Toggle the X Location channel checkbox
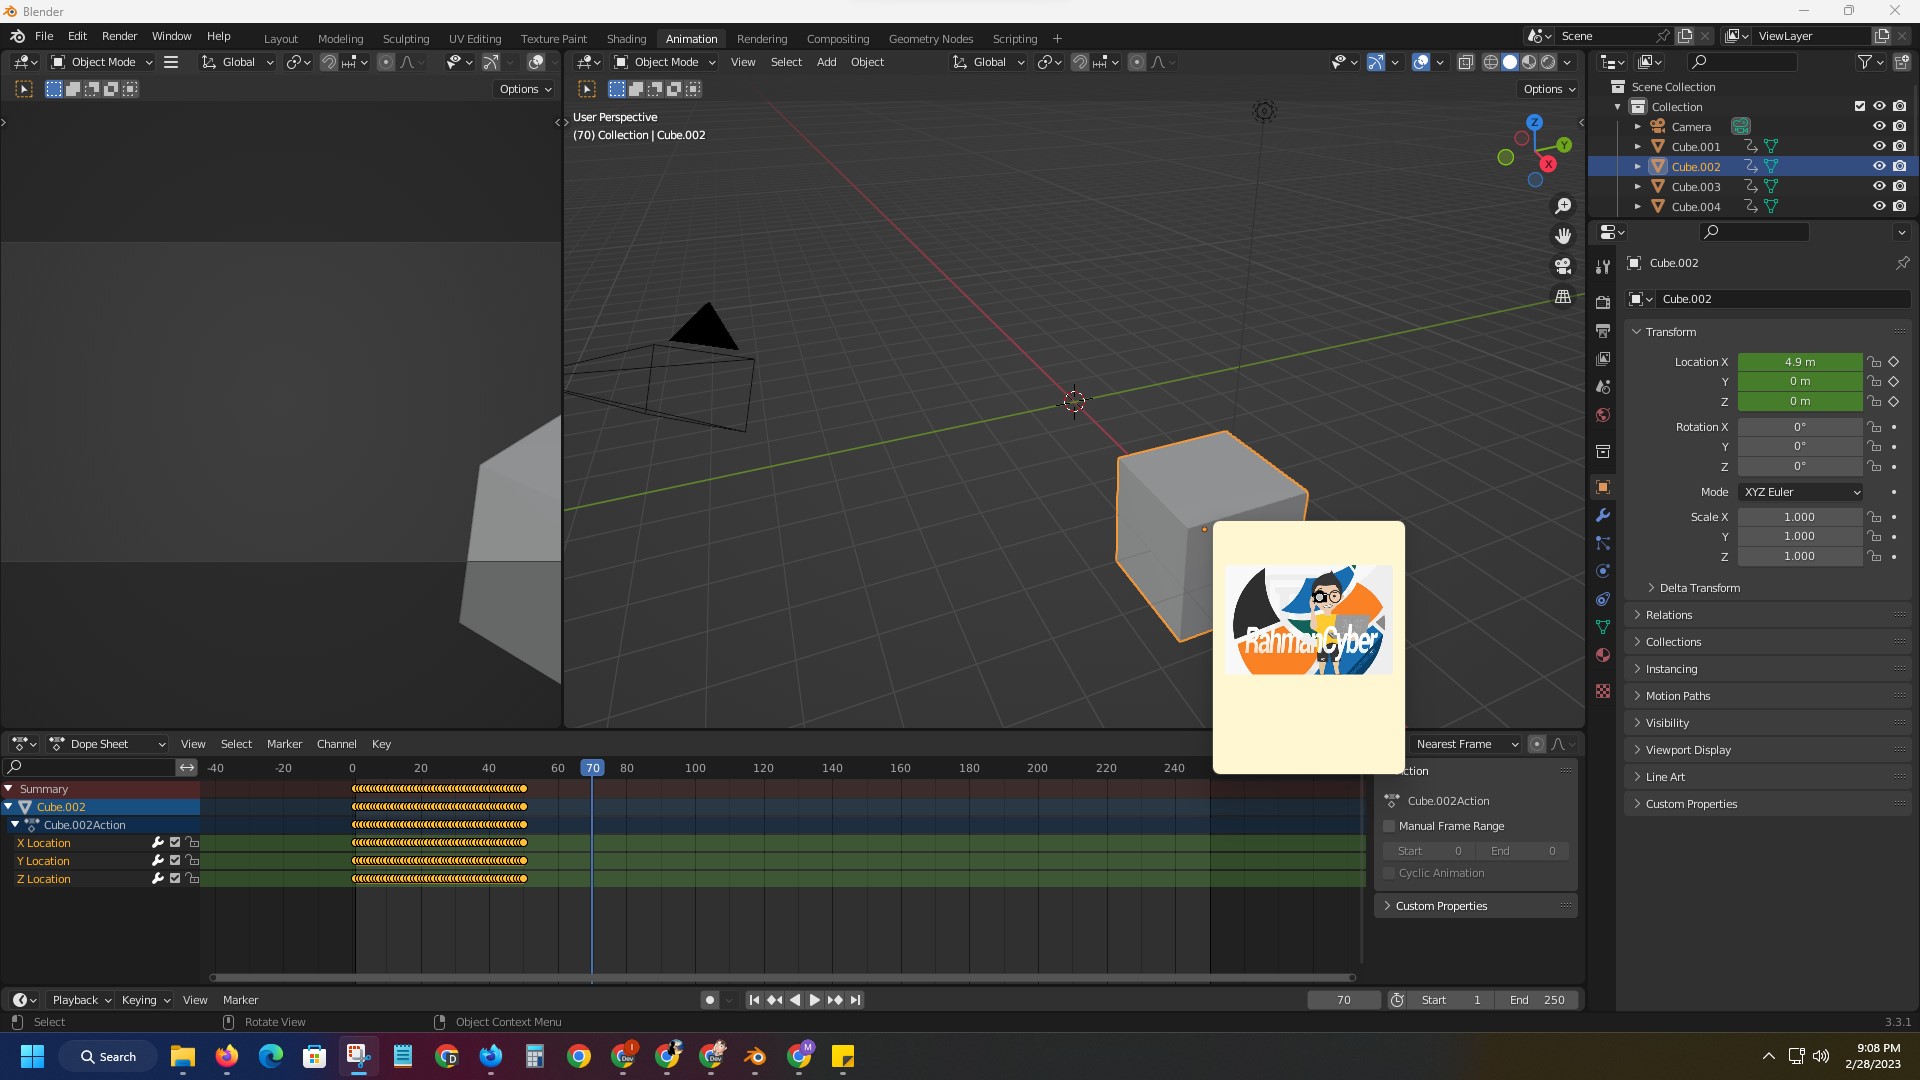 [175, 843]
